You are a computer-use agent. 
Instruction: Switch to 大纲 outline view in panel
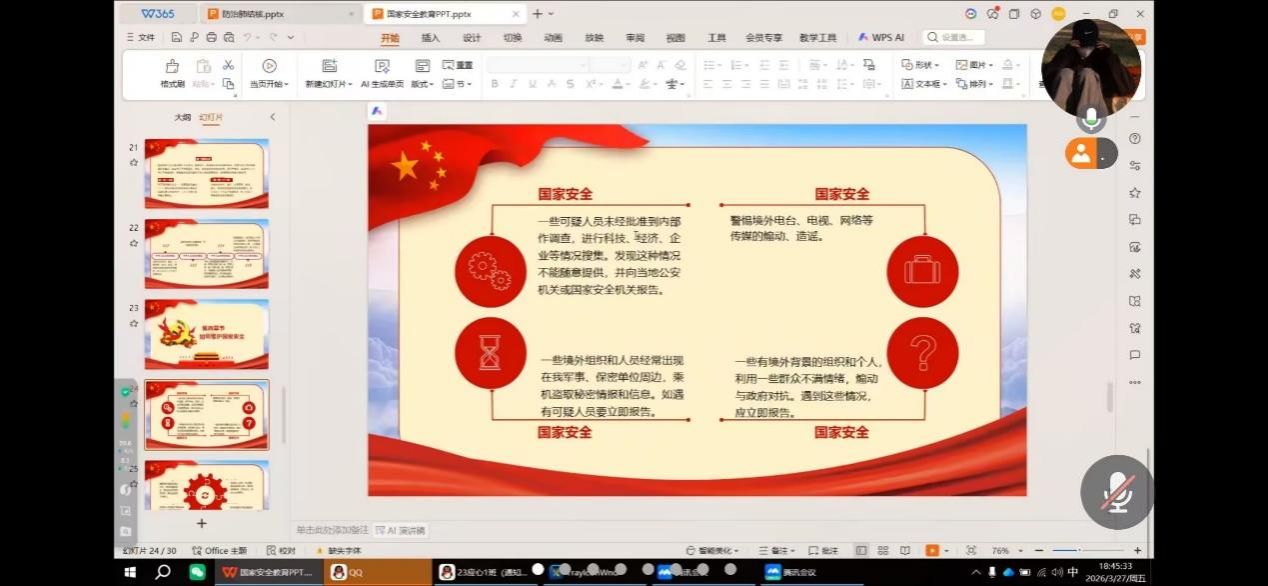click(x=182, y=117)
